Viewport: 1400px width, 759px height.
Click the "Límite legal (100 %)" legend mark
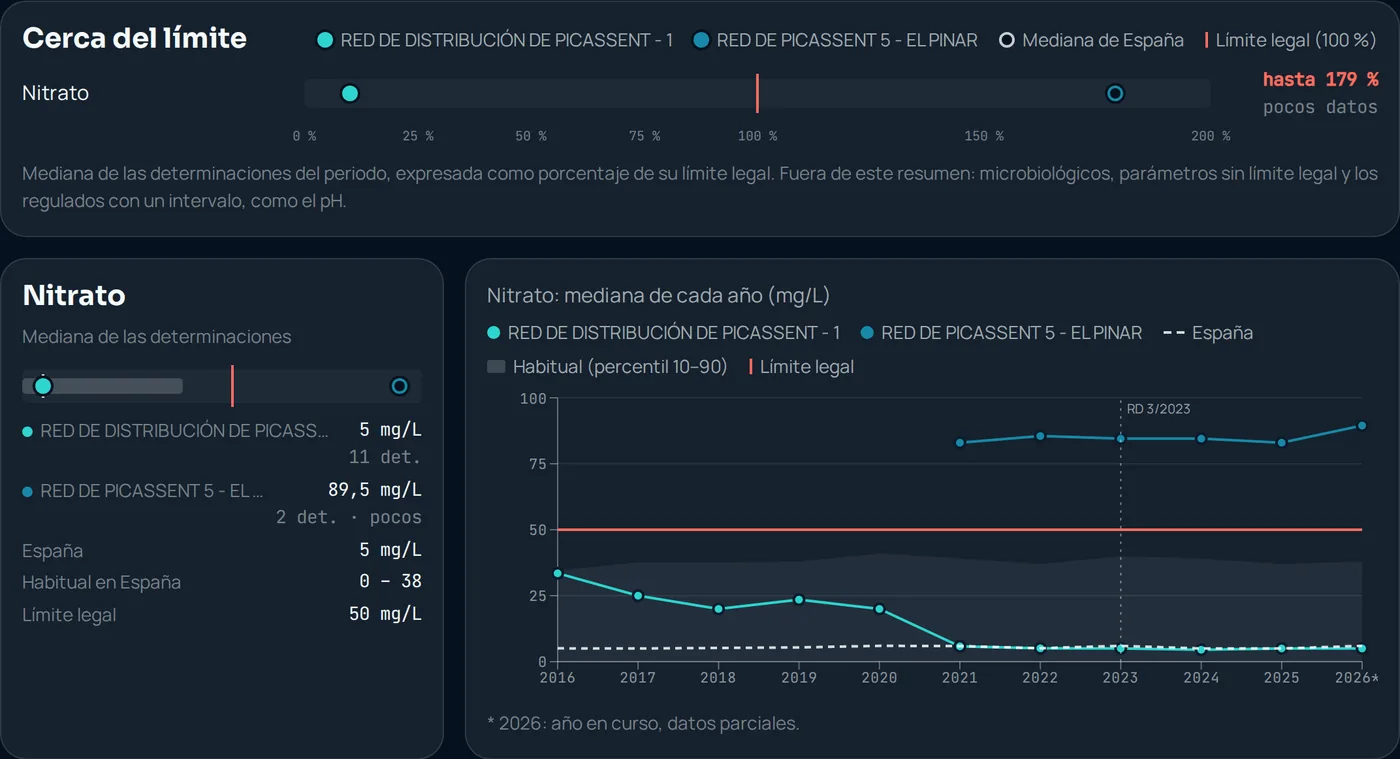click(1206, 40)
